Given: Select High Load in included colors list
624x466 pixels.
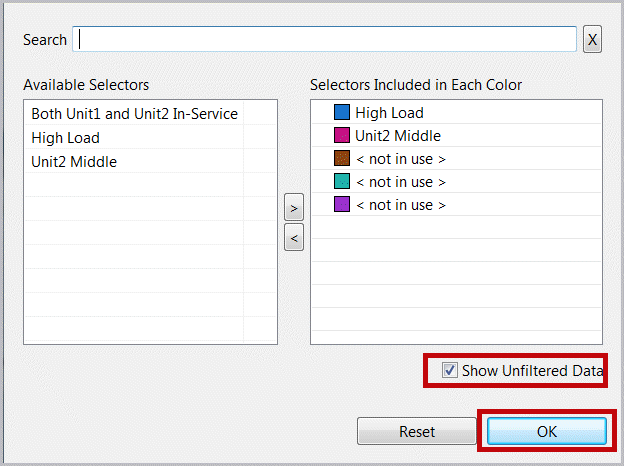Looking at the screenshot, I should [389, 113].
